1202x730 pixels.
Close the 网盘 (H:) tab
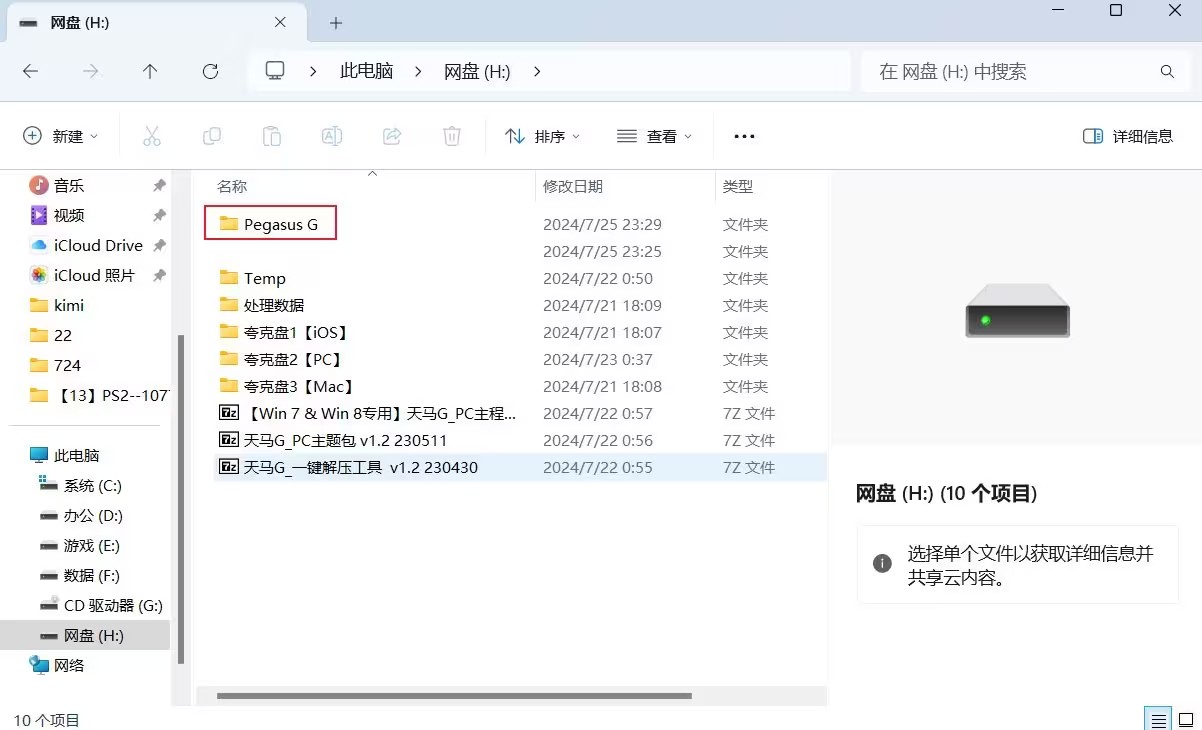[281, 22]
